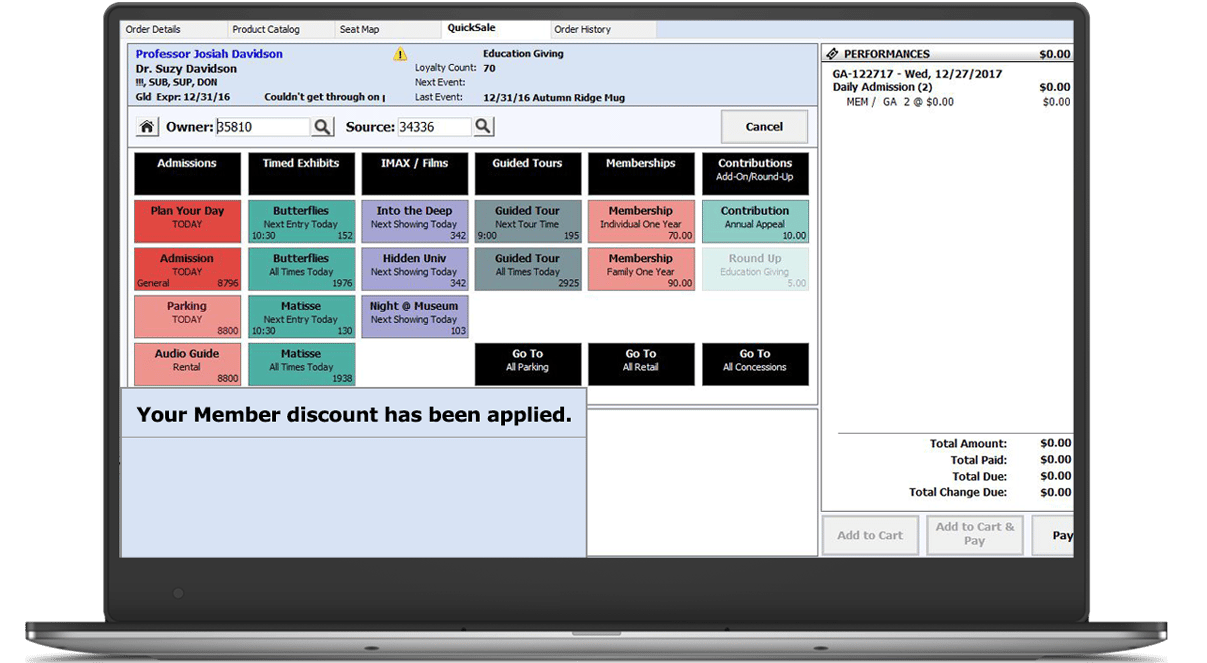
Task: Click the Add to Cart & Pay button
Action: (973, 535)
